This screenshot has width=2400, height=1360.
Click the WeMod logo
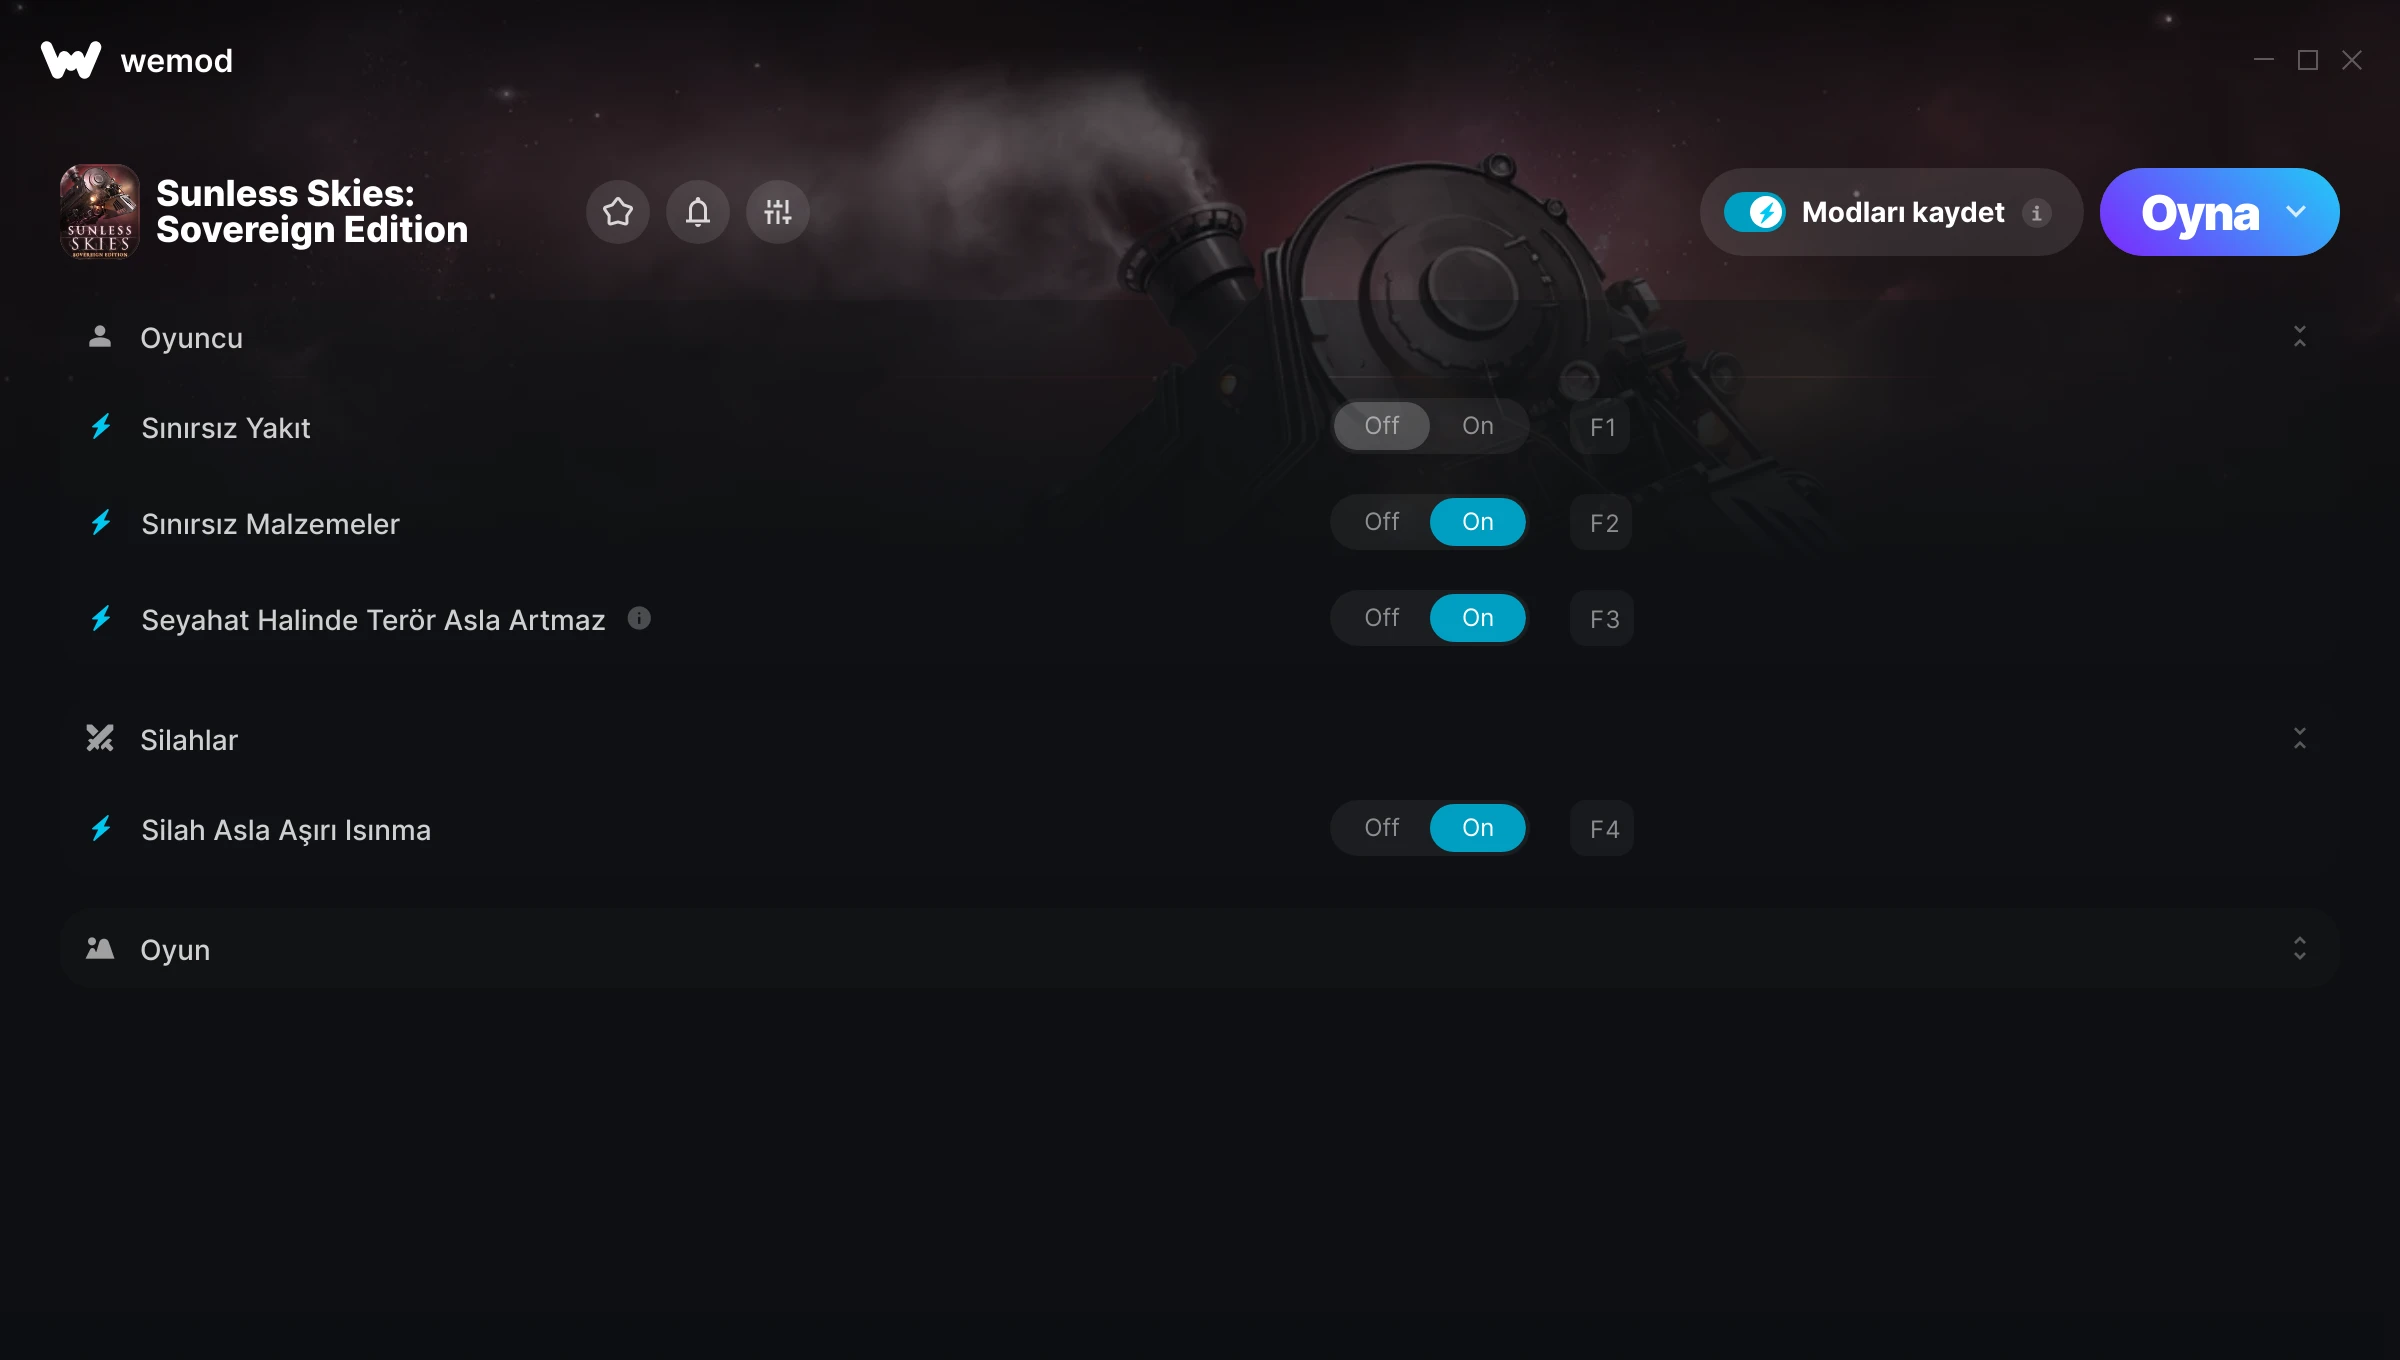pyautogui.click(x=71, y=60)
